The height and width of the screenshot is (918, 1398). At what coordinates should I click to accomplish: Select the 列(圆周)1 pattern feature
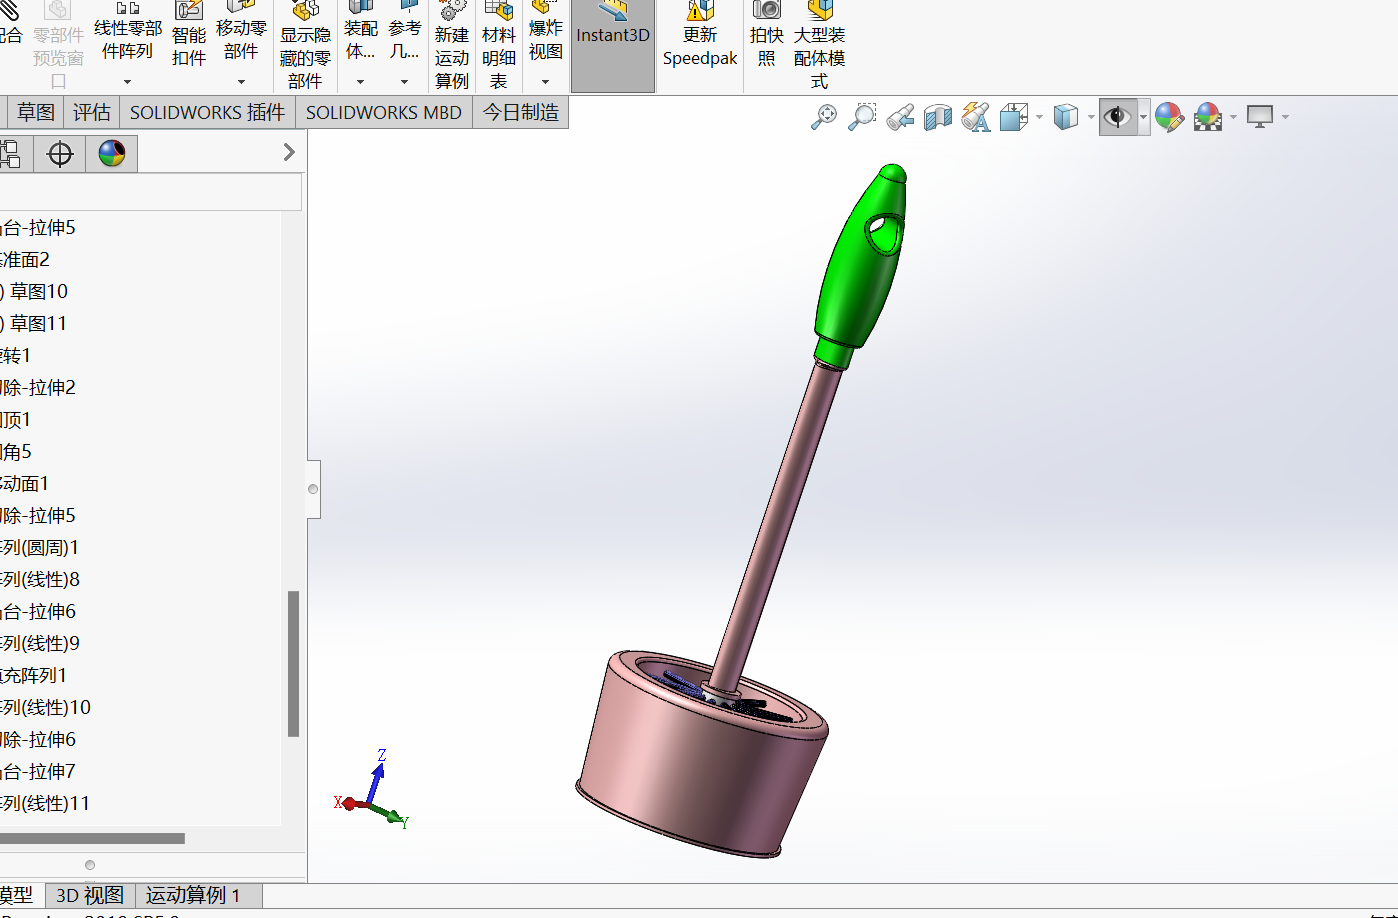click(x=40, y=547)
